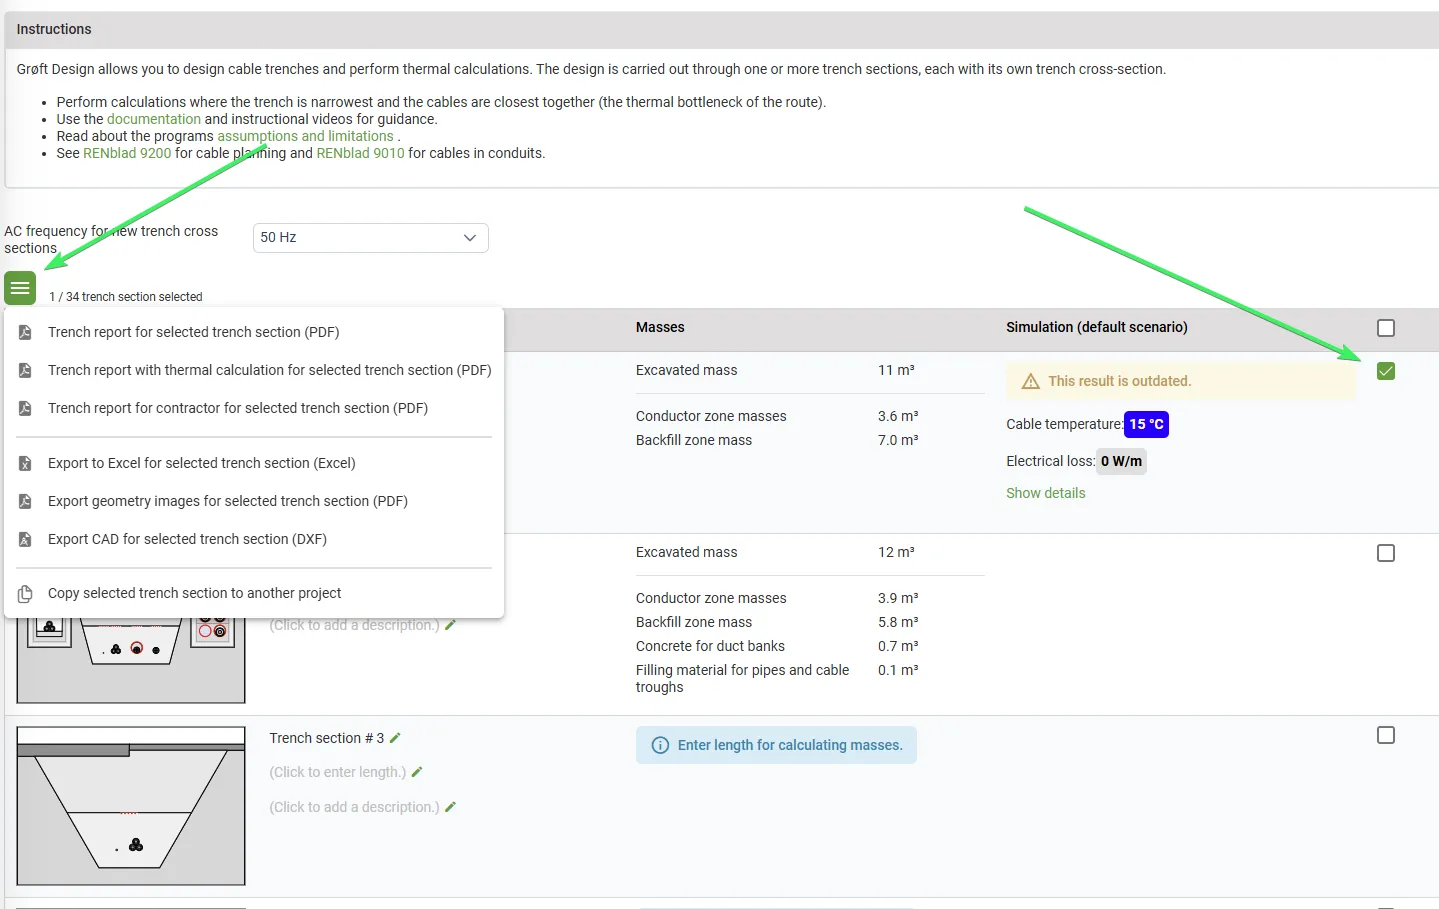Select checkbox for Trench section # 3
Image resolution: width=1439 pixels, height=909 pixels.
[x=1385, y=735]
